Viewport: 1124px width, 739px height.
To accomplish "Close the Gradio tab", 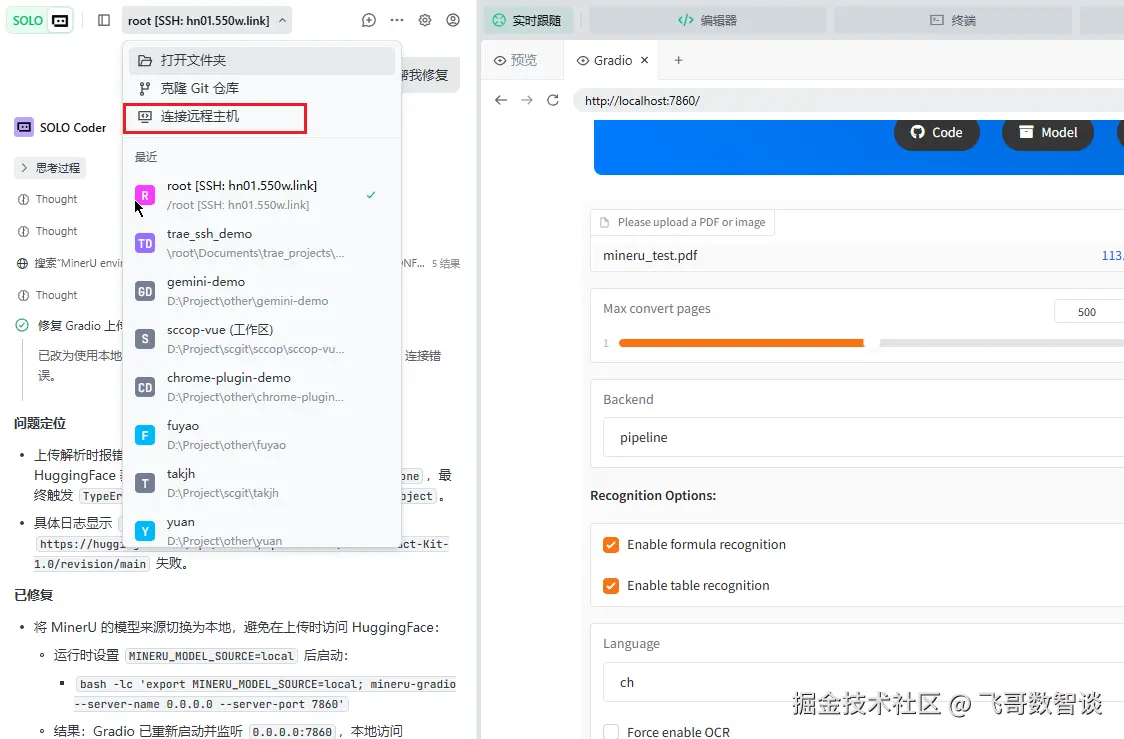I will 644,60.
